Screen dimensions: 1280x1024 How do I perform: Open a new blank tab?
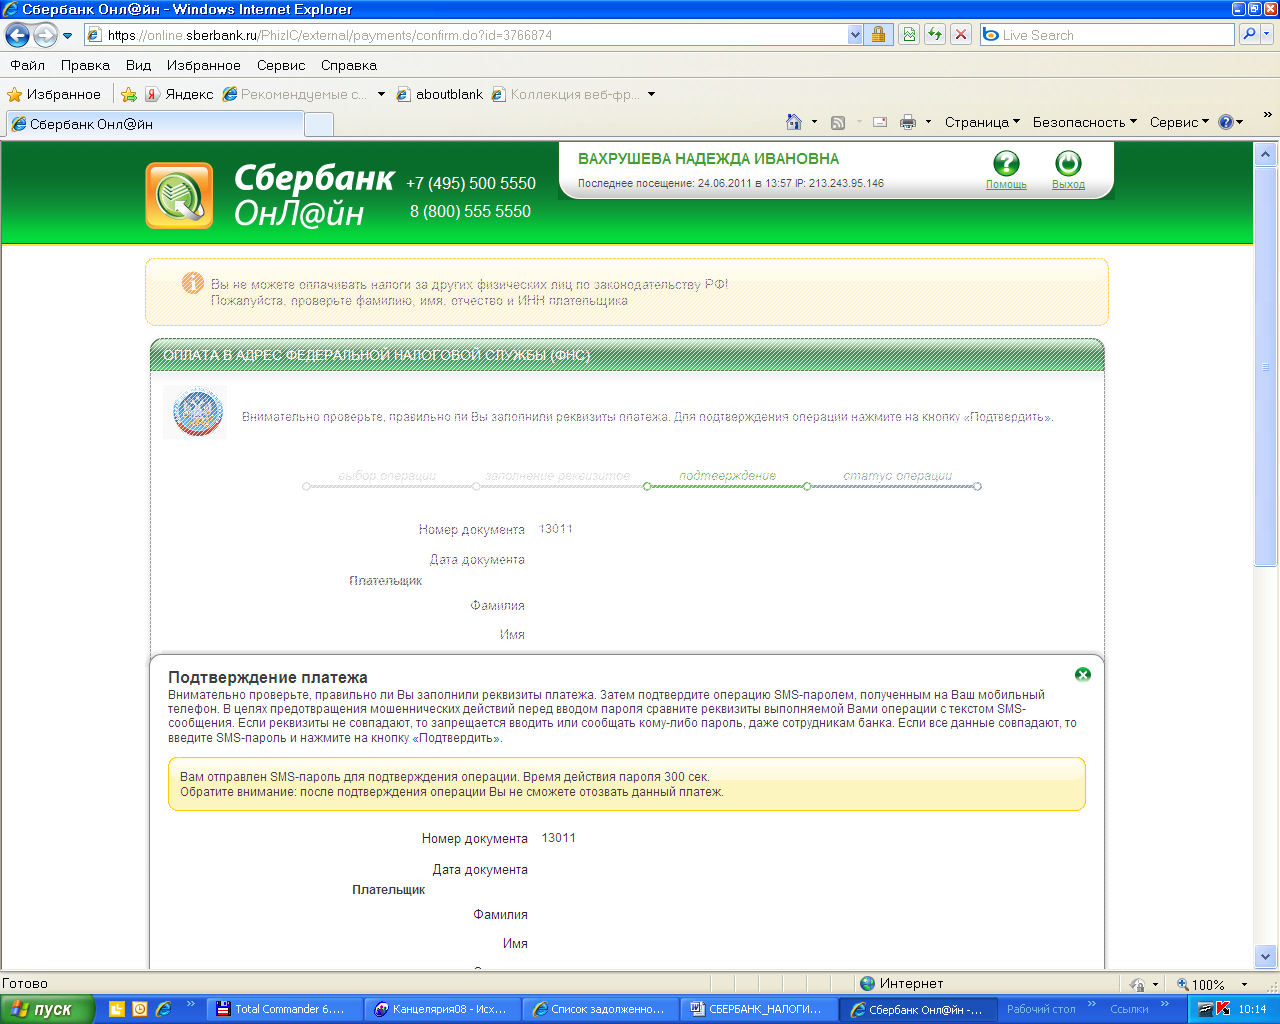pyautogui.click(x=318, y=124)
